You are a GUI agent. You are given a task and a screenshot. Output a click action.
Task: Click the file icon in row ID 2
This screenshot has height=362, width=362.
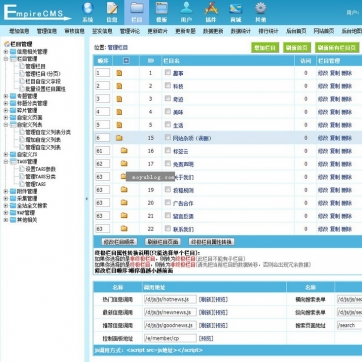point(119,86)
